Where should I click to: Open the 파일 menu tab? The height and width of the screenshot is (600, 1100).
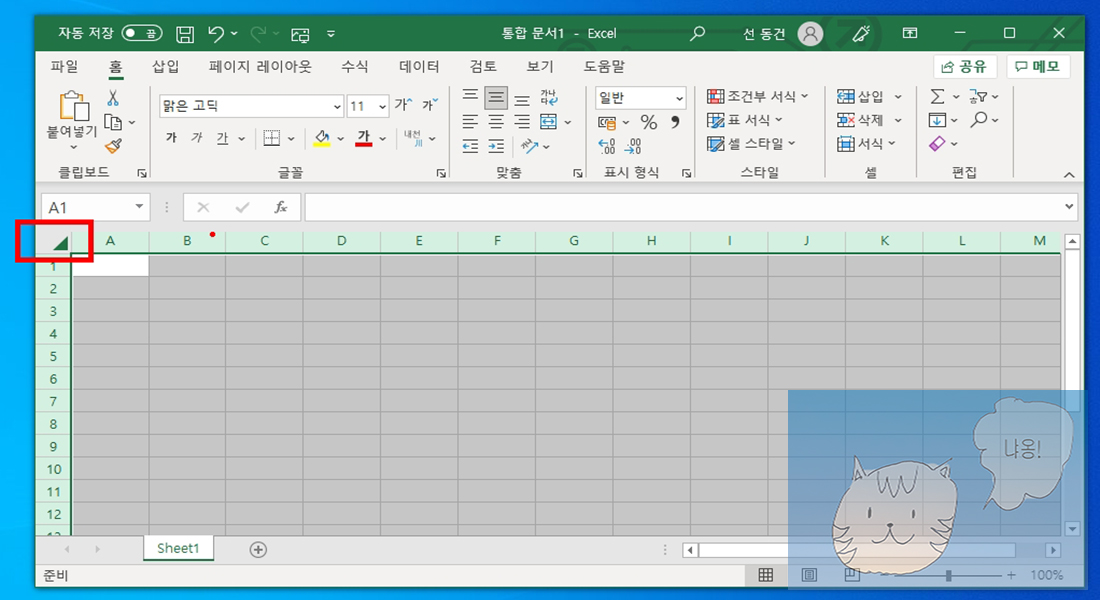pyautogui.click(x=65, y=67)
